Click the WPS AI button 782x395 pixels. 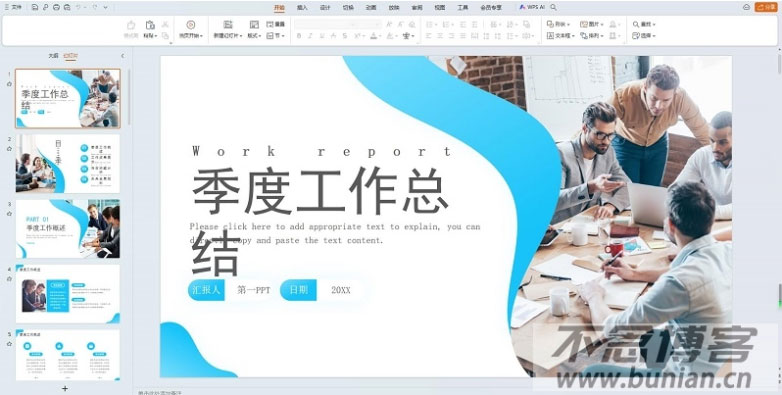pyautogui.click(x=532, y=7)
